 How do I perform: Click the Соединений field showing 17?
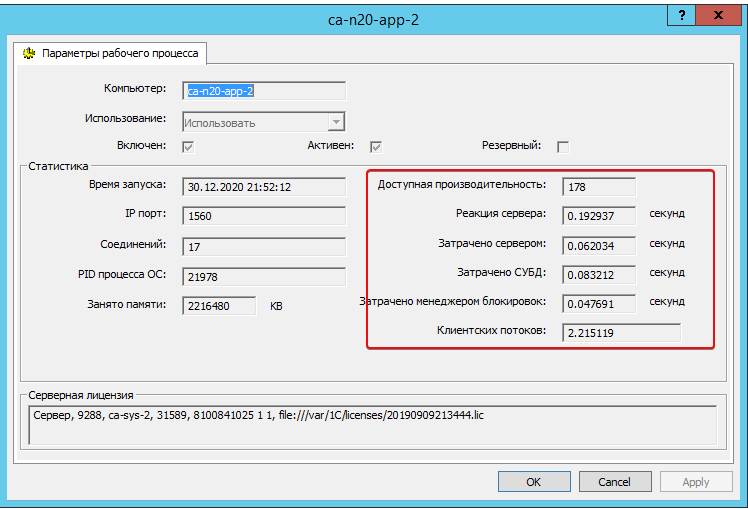264,247
